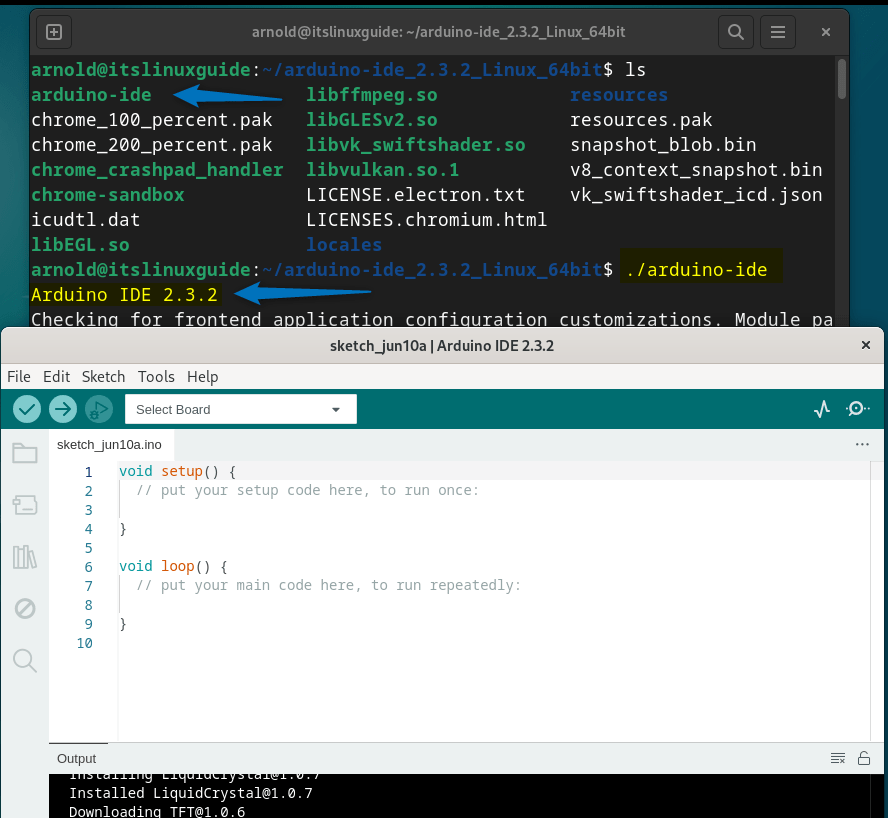The image size is (888, 818).
Task: Open the Serial Monitor icon
Action: click(x=857, y=409)
